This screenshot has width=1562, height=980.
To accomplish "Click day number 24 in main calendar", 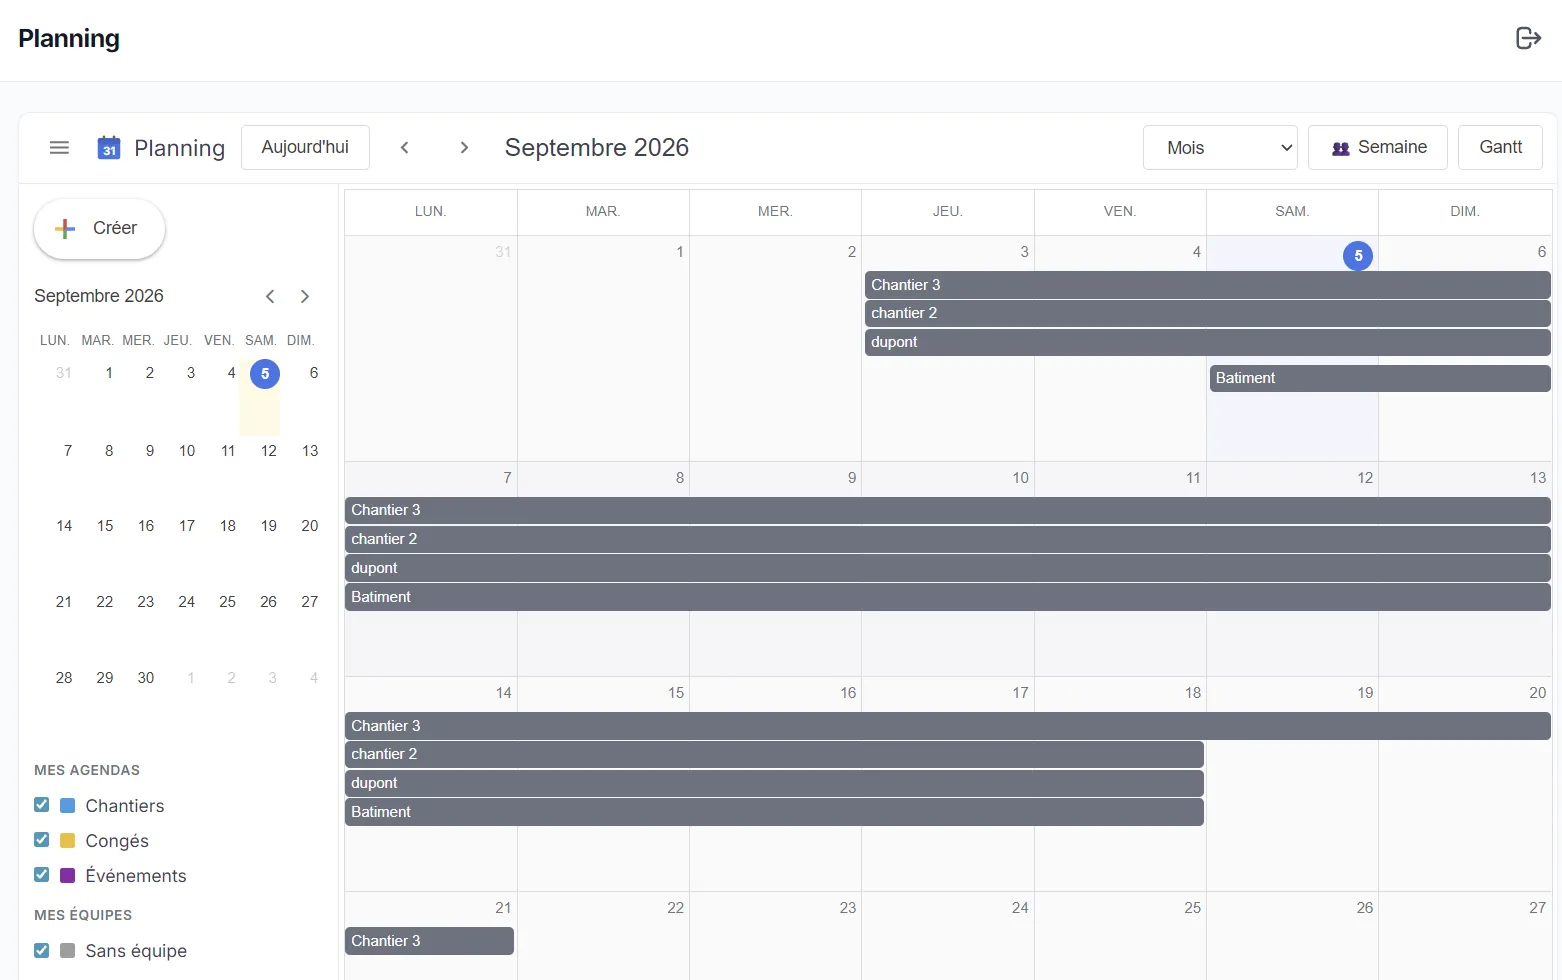I will [1020, 908].
